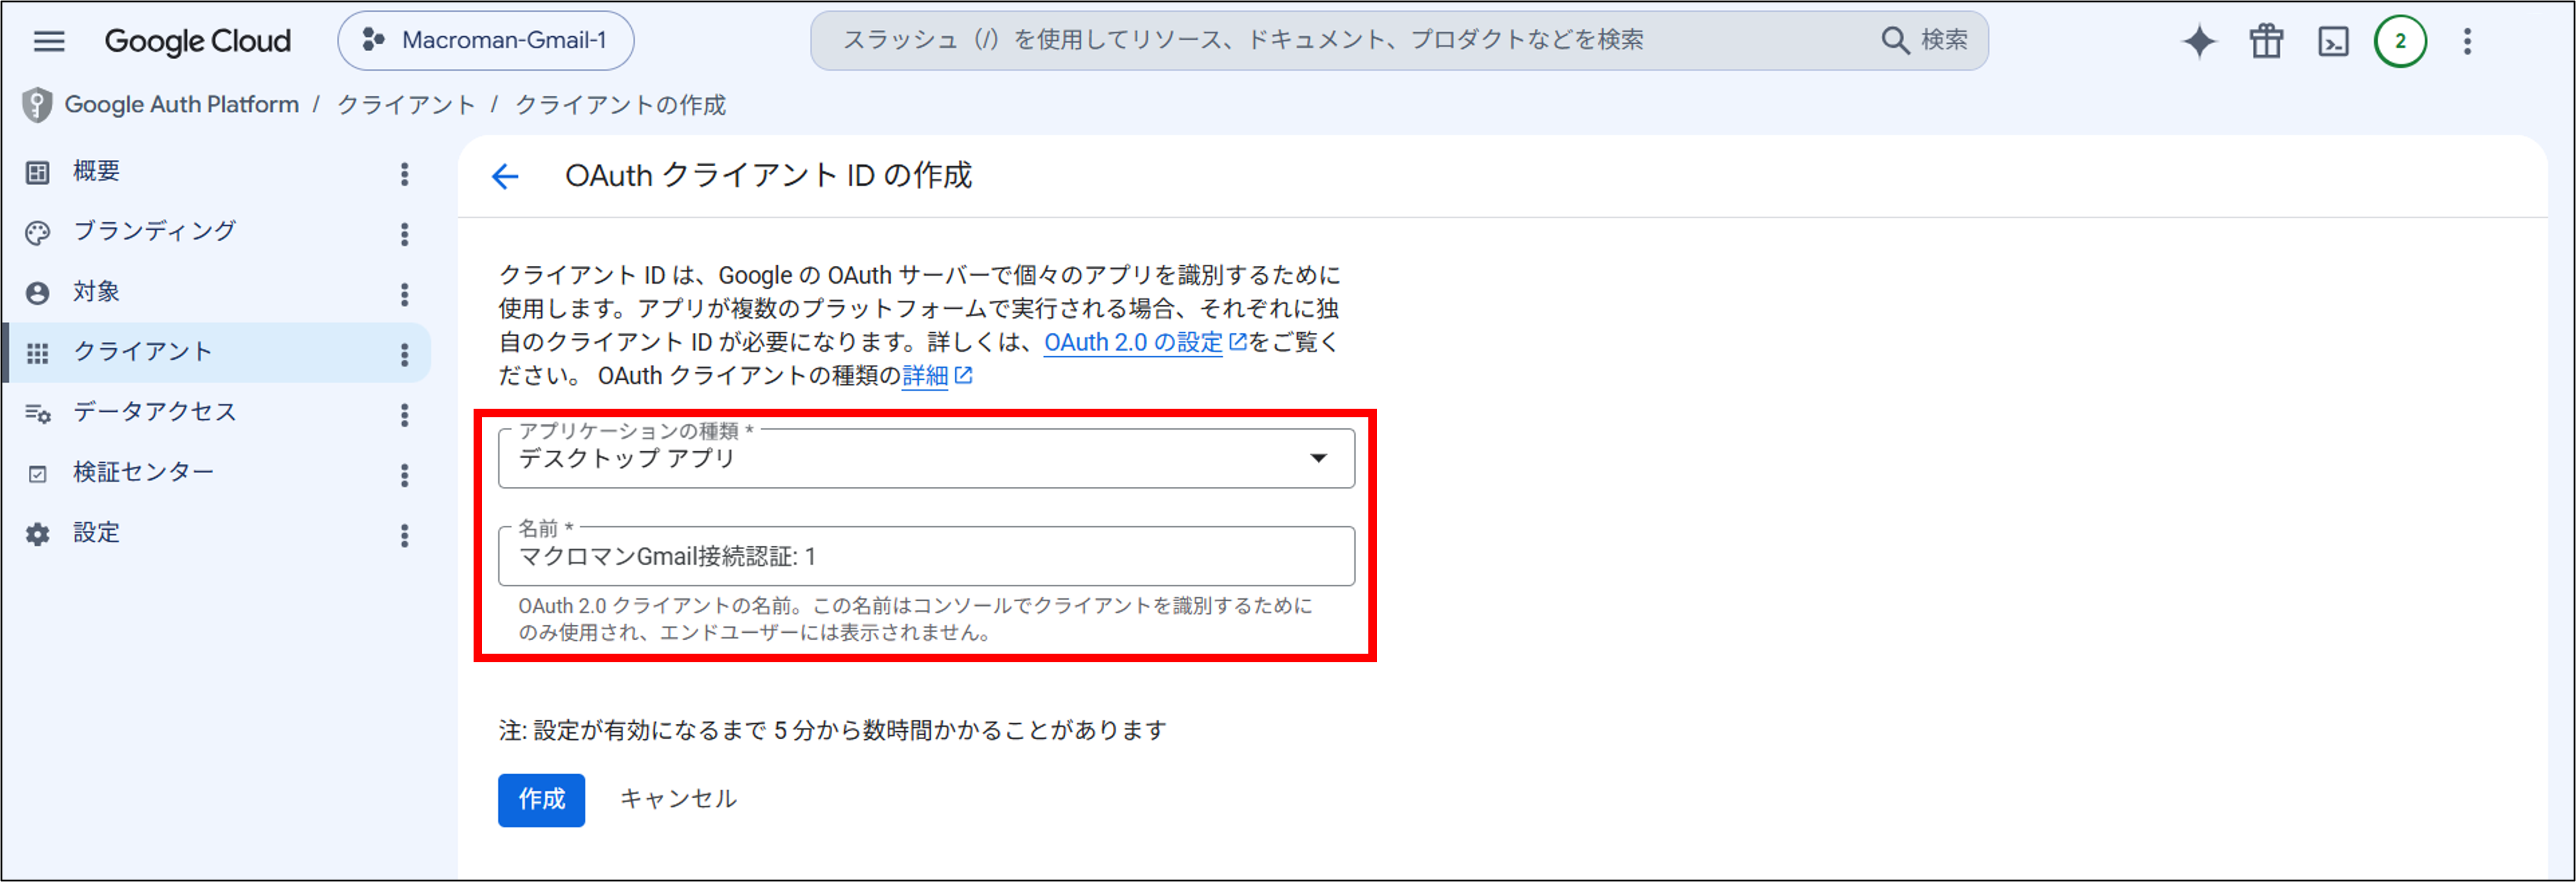Screen dimensions: 2576x882
Task: Click the 設定 gear icon
Action: [37, 534]
